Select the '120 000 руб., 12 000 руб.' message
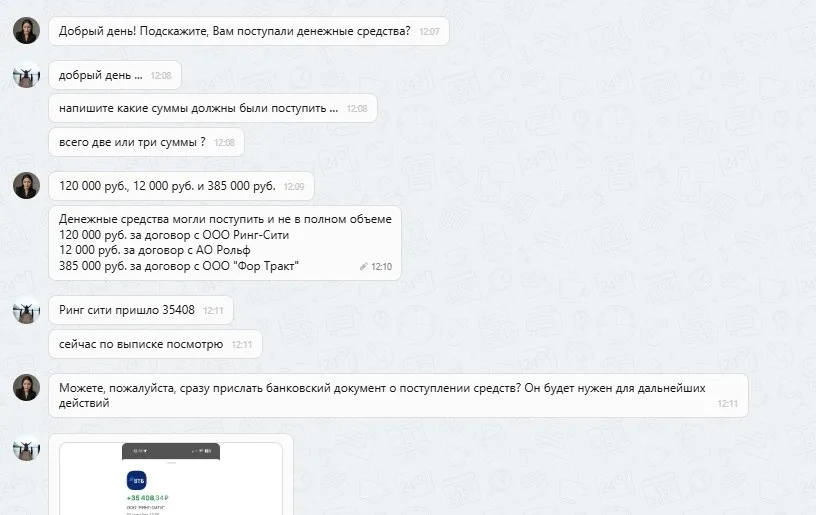The height and width of the screenshot is (515, 816). [x=181, y=186]
